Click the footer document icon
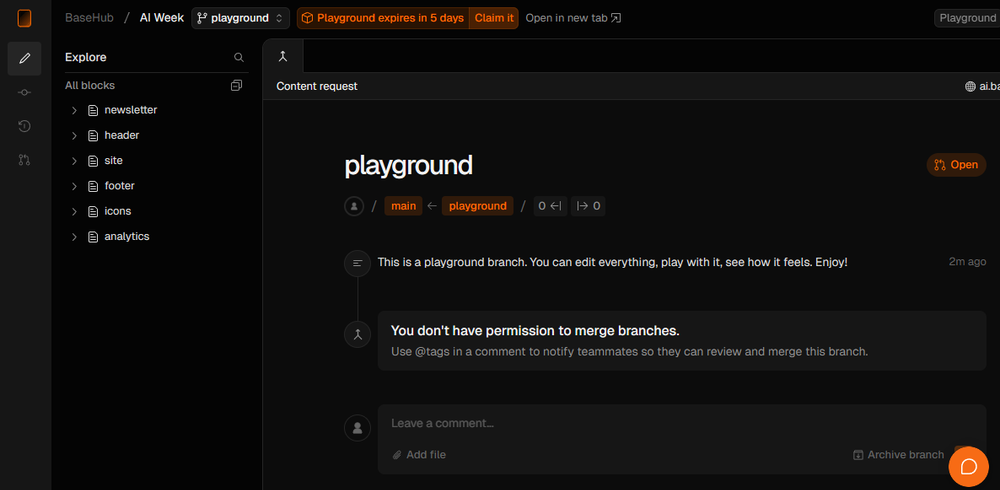The width and height of the screenshot is (1000, 490). 93,186
